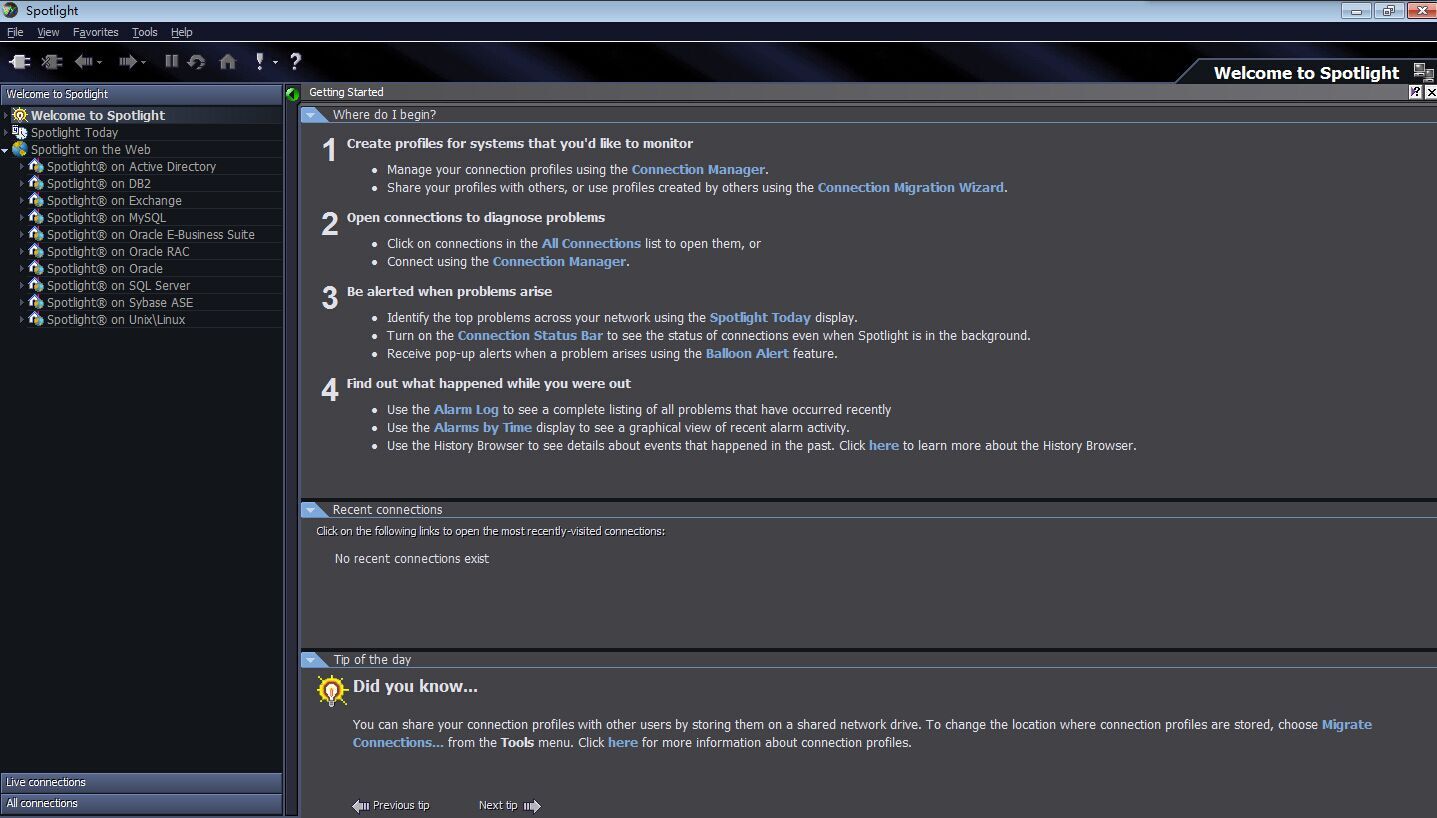Image resolution: width=1437 pixels, height=818 pixels.
Task: Open the Help menu
Action: (x=182, y=32)
